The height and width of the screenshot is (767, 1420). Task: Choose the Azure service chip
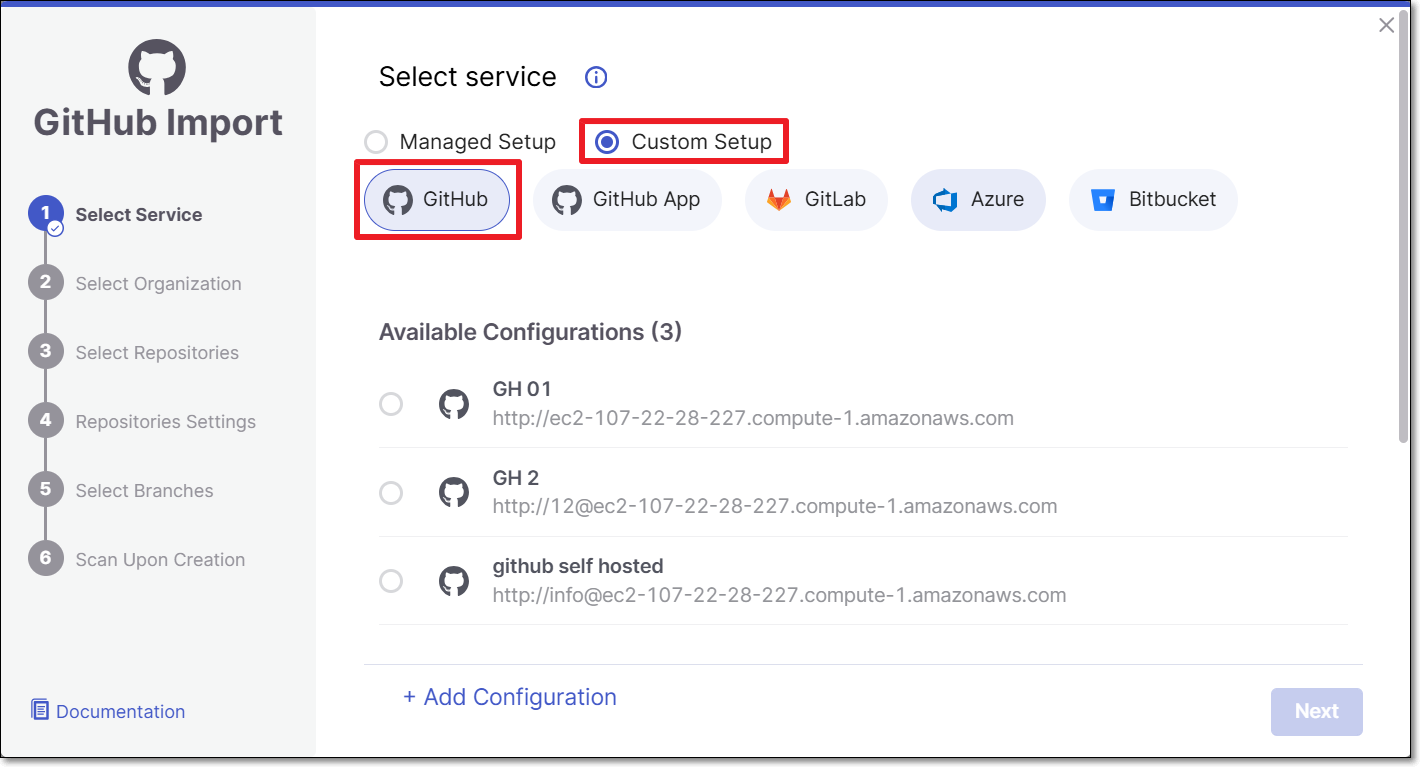(978, 199)
